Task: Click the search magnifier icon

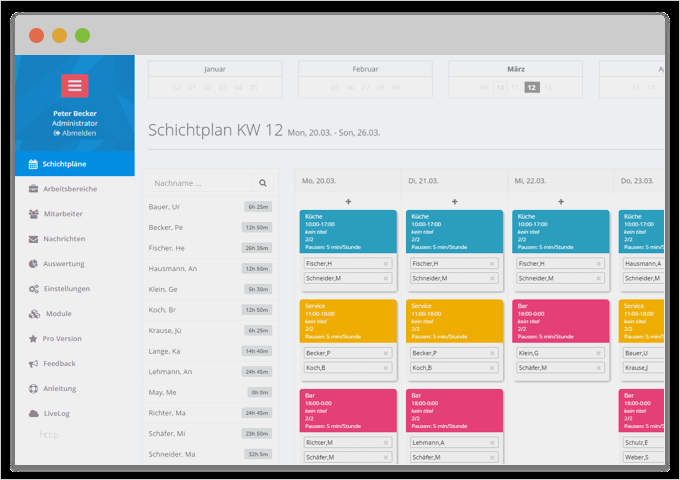Action: click(263, 183)
